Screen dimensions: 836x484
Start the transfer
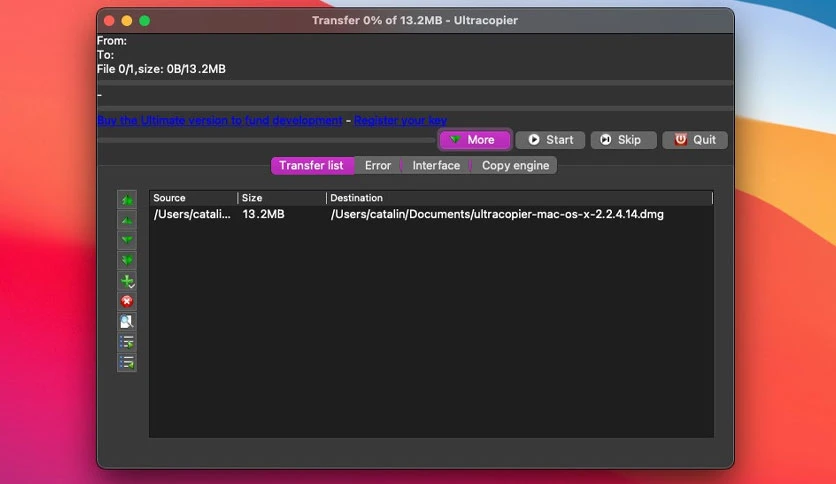[550, 140]
